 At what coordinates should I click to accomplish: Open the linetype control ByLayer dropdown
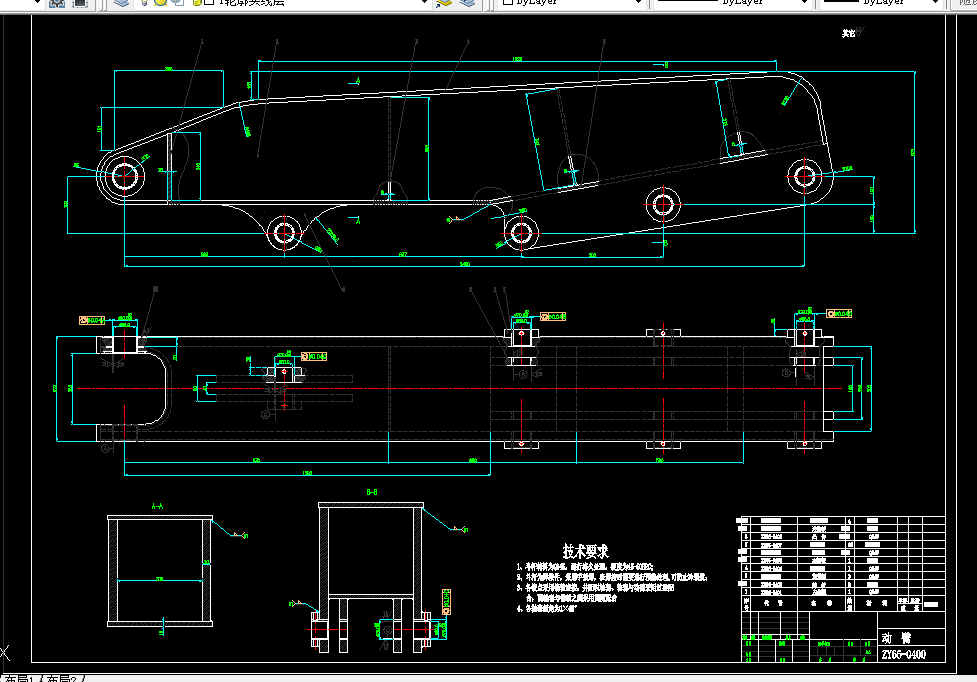coord(804,2)
